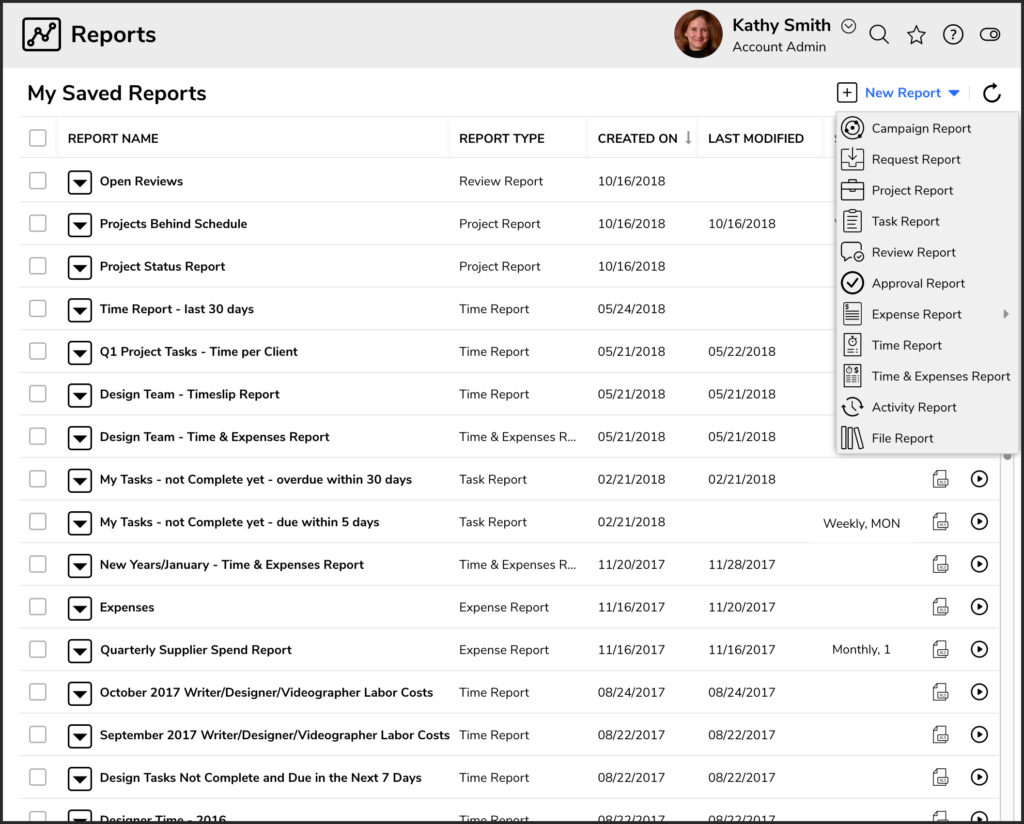
Task: Expand the dropdown arrow beside Time Report - last 30 days
Action: 80,310
